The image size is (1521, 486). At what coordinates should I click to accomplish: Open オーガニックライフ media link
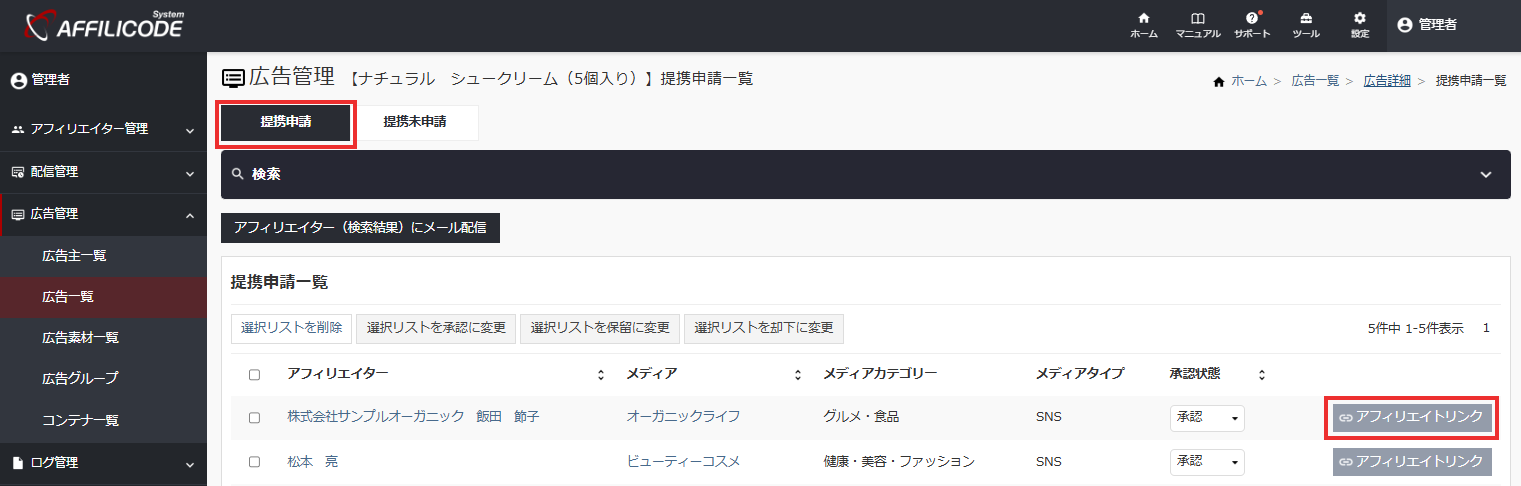click(683, 417)
